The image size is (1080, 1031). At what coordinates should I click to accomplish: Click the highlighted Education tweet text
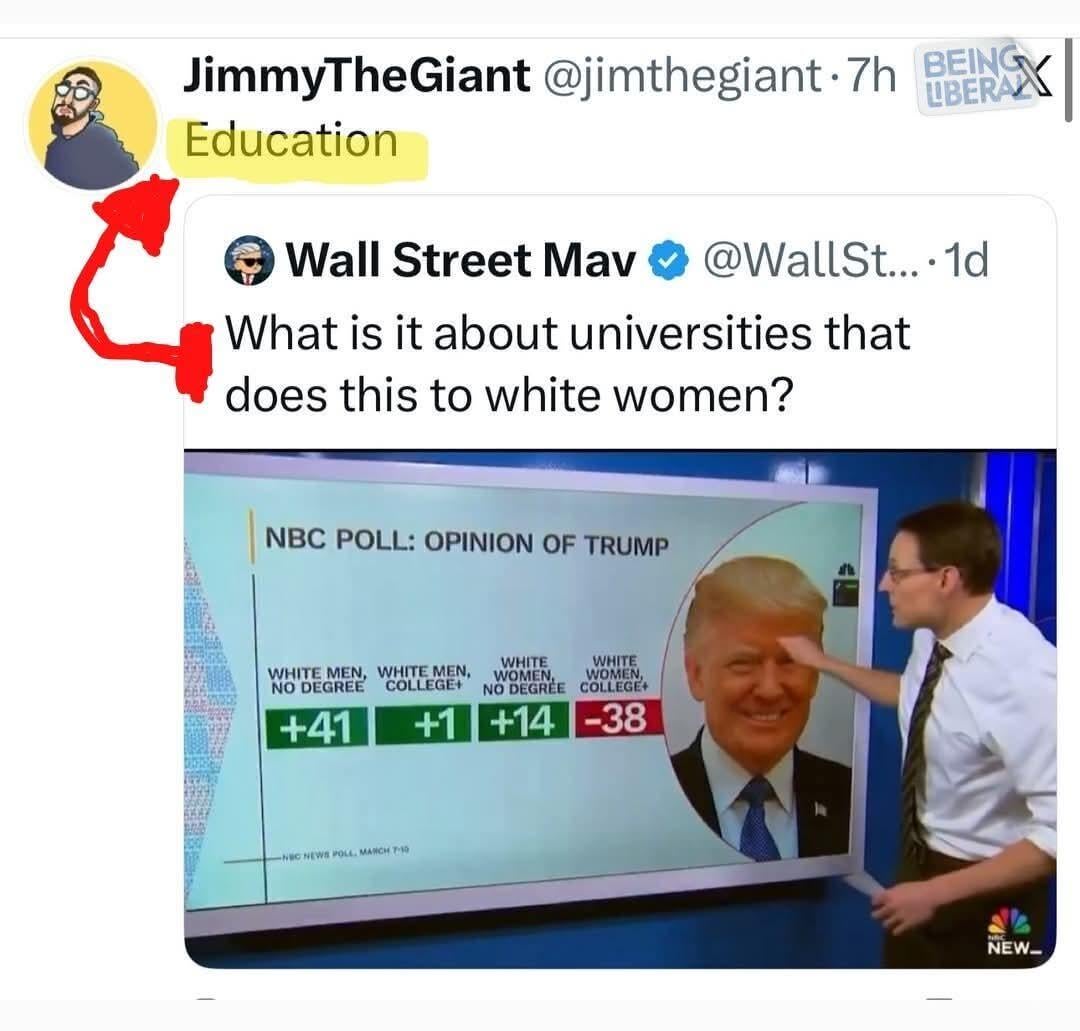point(291,142)
